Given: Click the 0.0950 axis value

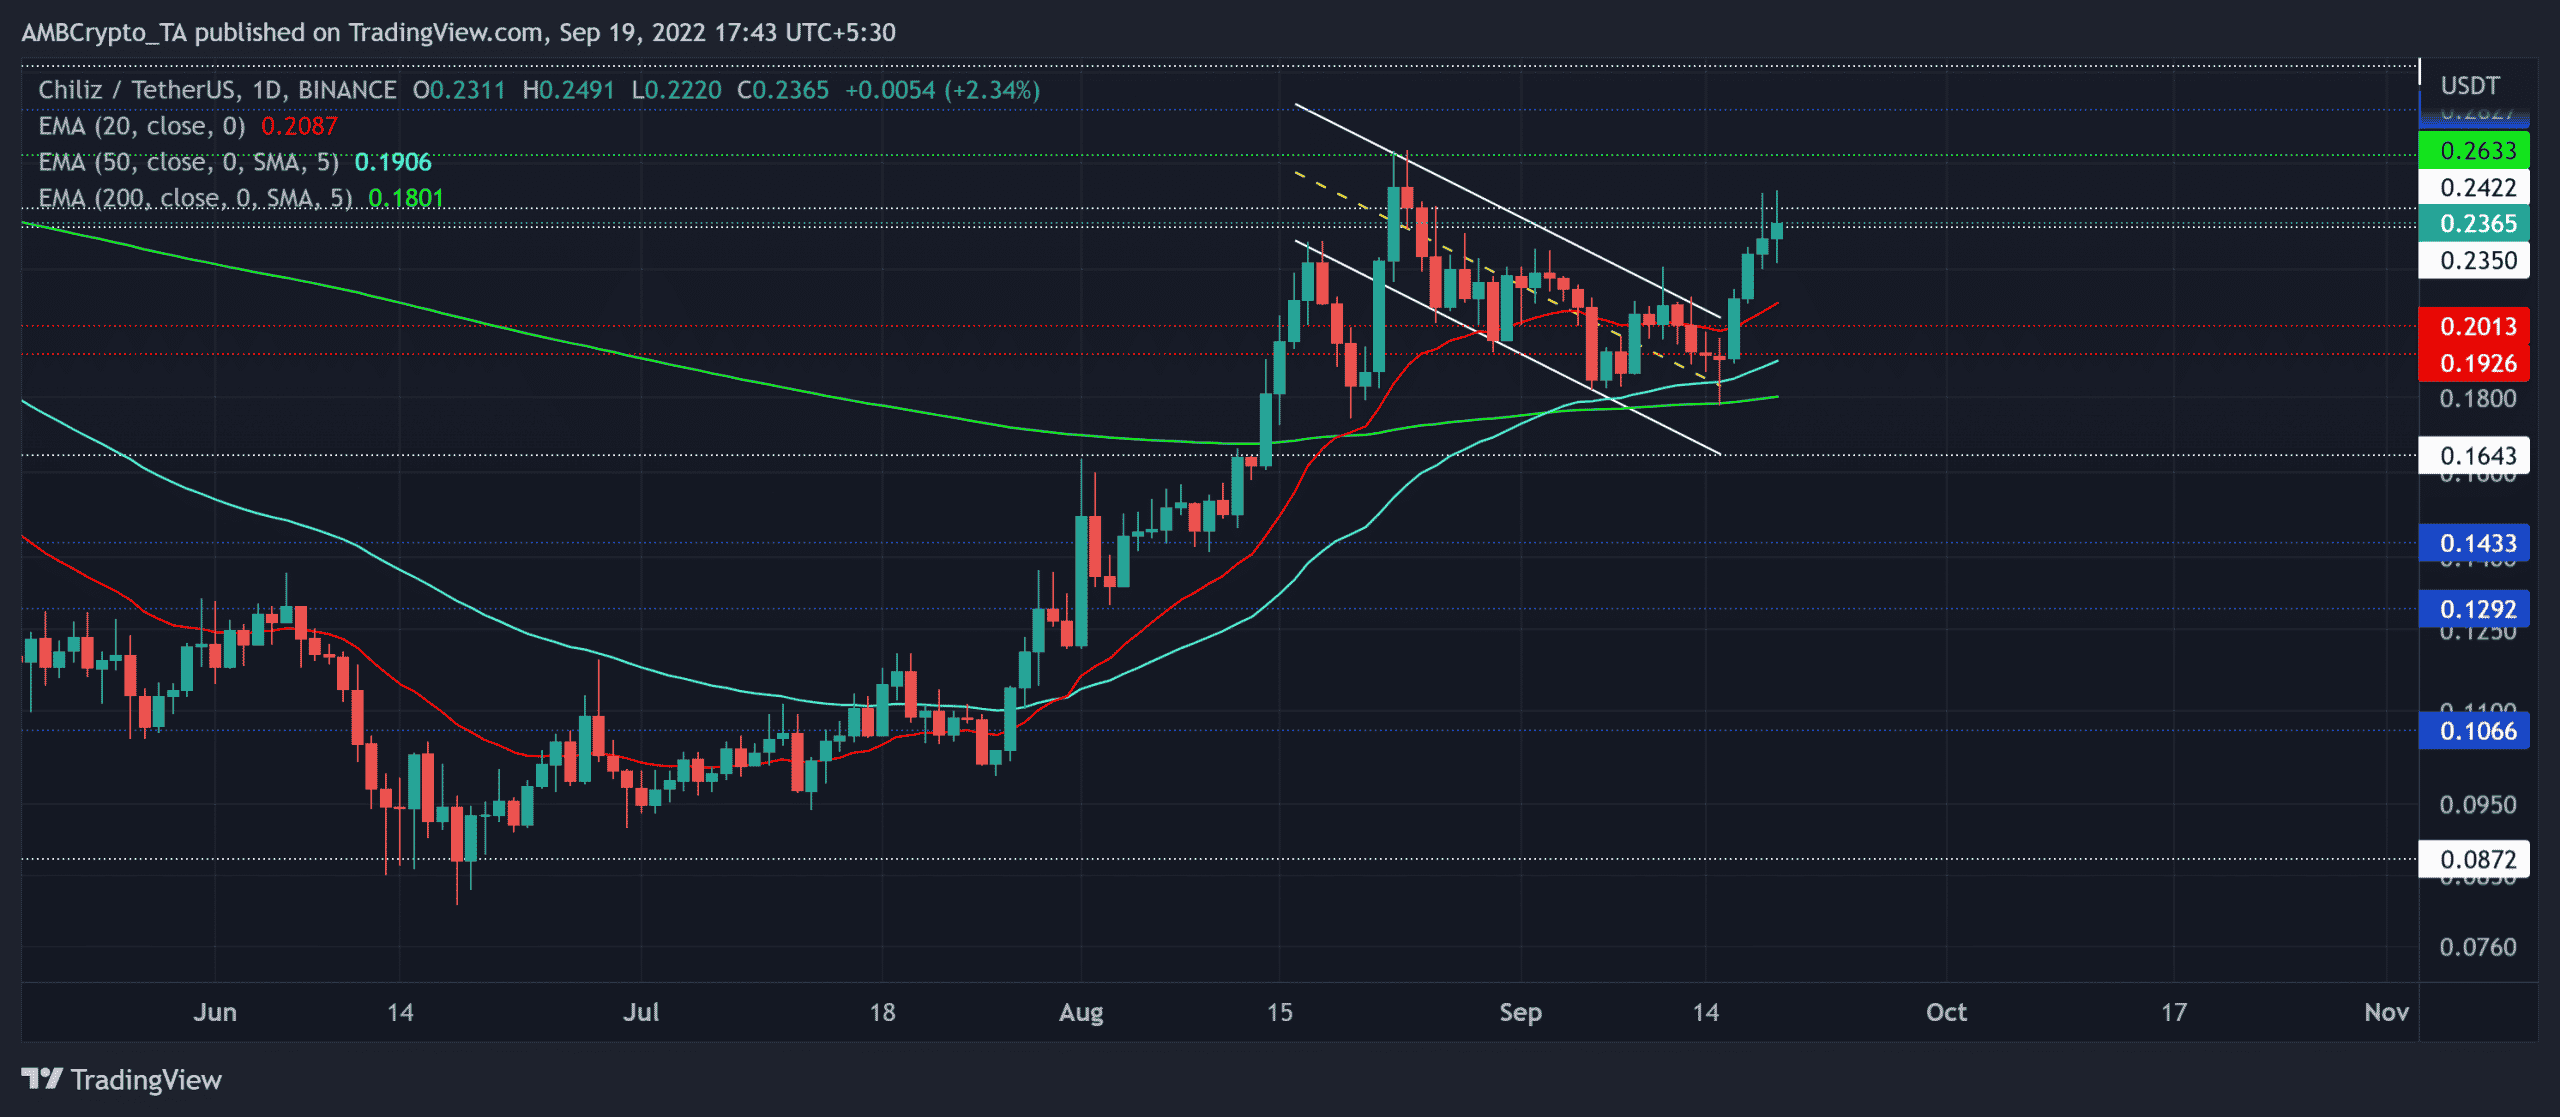Looking at the screenshot, I should pyautogui.click(x=2478, y=805).
